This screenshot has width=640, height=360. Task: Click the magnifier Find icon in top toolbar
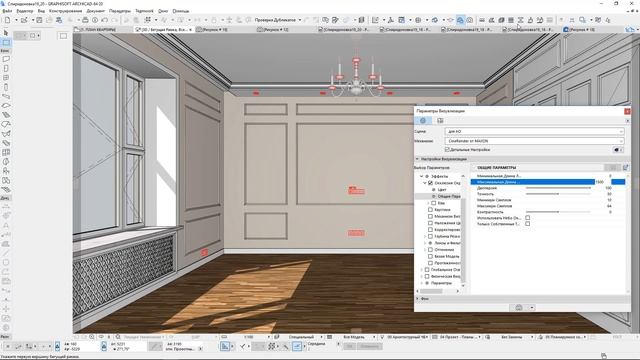pos(582,20)
